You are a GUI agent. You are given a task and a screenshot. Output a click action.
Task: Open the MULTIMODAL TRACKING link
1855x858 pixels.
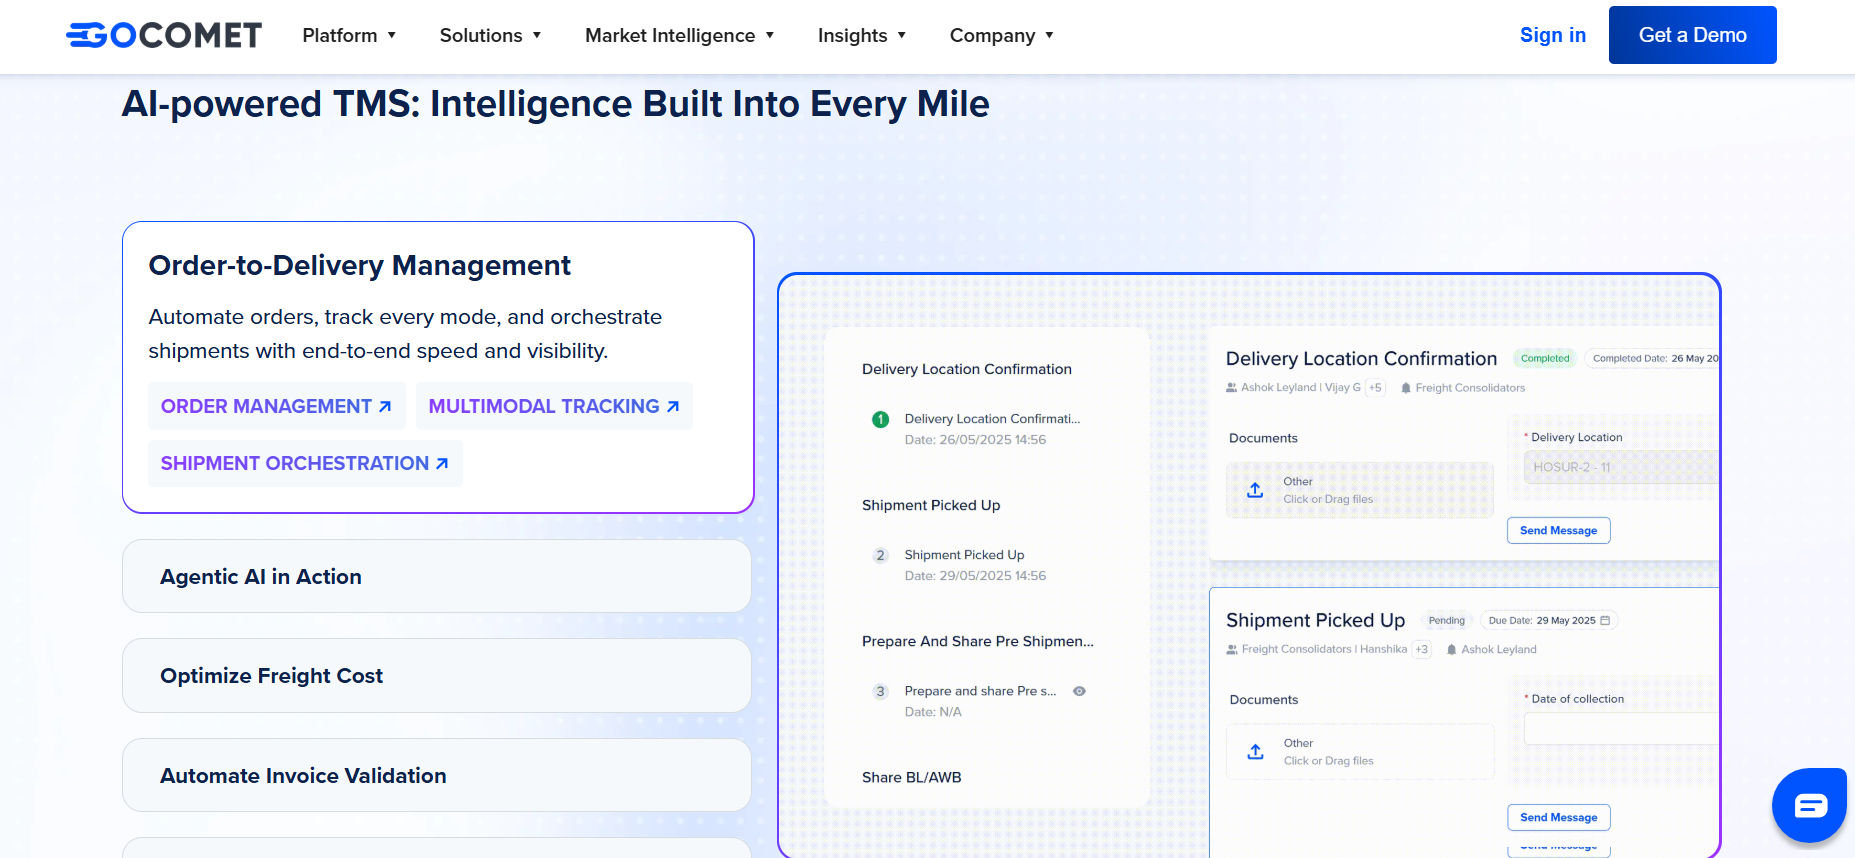tap(554, 406)
